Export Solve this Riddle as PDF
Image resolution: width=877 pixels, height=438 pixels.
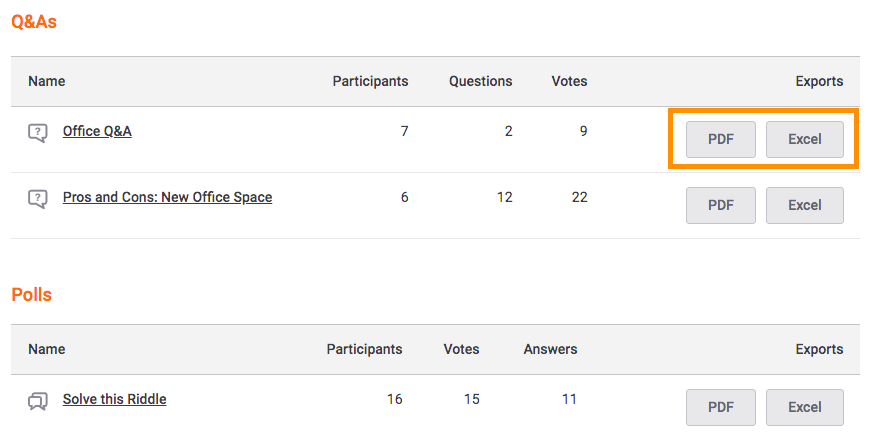tap(720, 407)
